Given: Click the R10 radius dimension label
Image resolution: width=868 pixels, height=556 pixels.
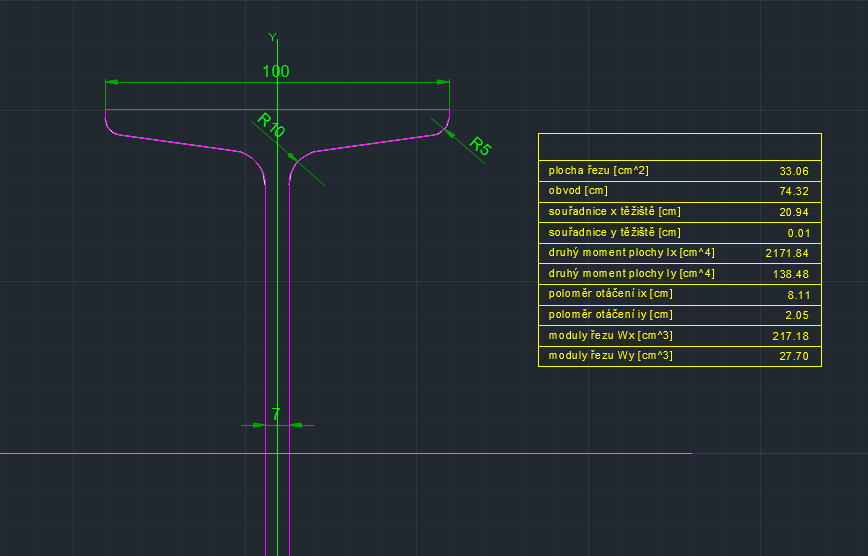Looking at the screenshot, I should coord(271,126).
